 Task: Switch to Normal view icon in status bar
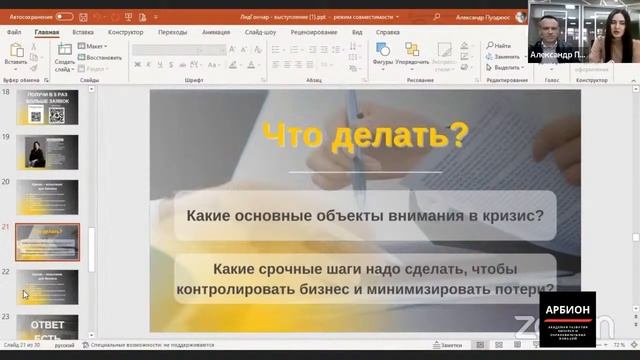[480, 345]
